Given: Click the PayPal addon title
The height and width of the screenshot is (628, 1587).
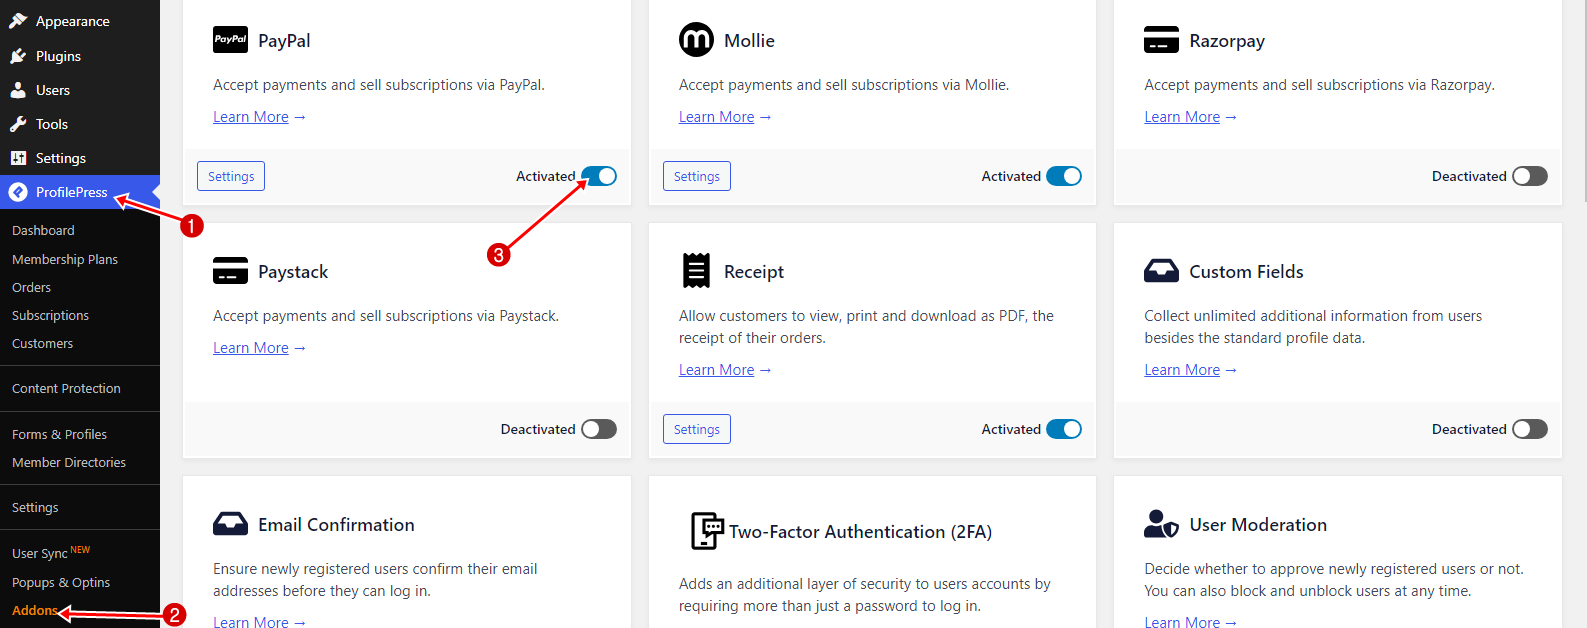Looking at the screenshot, I should [x=284, y=41].
